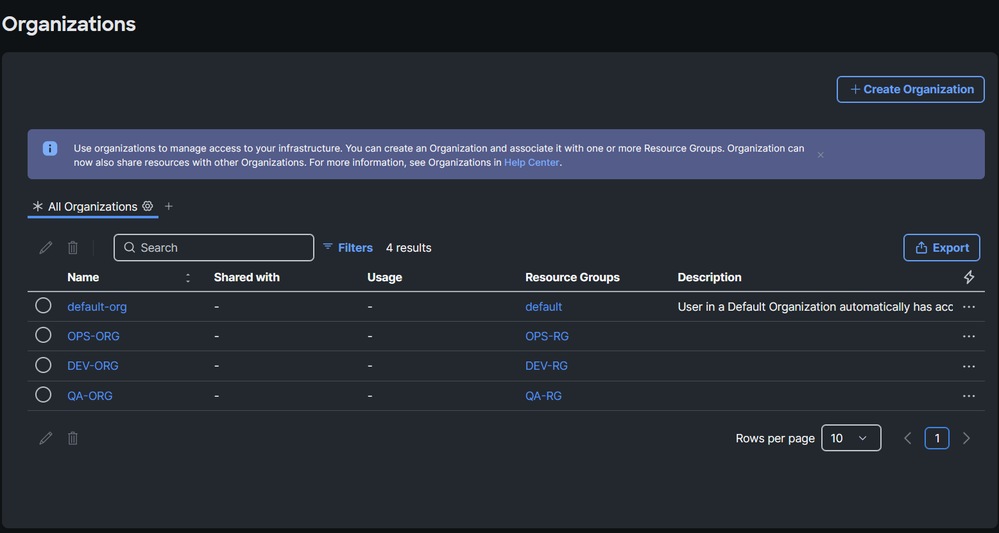Screen dimensions: 999x533
Task: Select page 1 in pagination
Action: click(937, 438)
